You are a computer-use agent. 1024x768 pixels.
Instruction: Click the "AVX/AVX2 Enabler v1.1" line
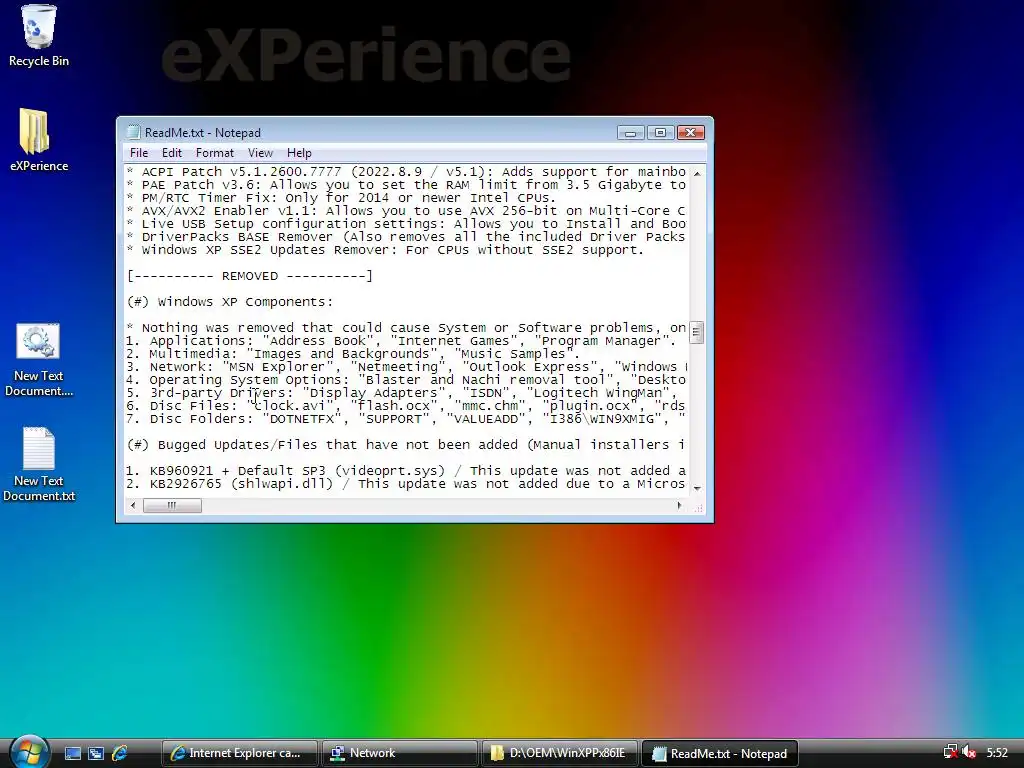[x=406, y=211]
